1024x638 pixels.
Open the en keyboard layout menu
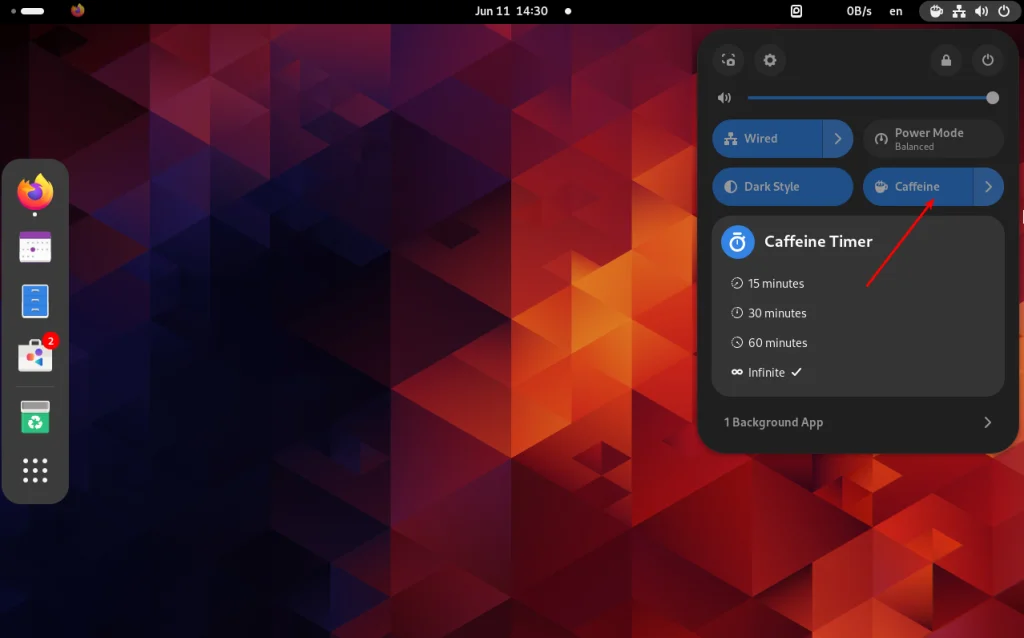pos(896,11)
